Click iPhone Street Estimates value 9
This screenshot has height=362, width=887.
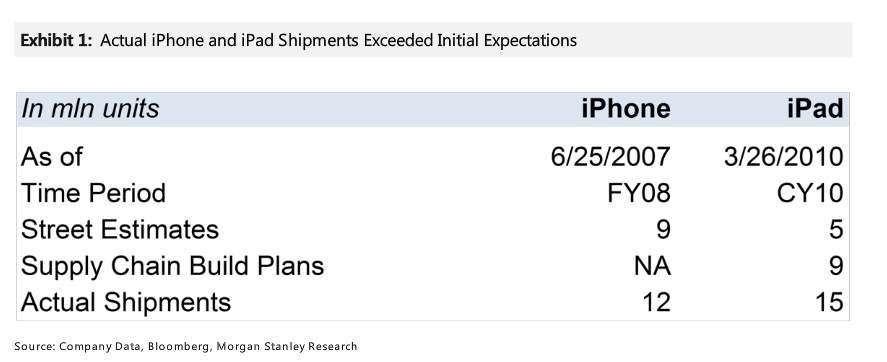click(663, 230)
